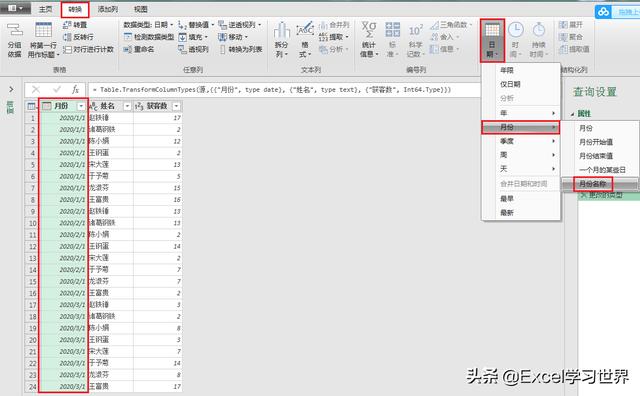Click the formula bar confirm checkmark
Viewport: 640px width, 396px height.
click(x=57, y=89)
